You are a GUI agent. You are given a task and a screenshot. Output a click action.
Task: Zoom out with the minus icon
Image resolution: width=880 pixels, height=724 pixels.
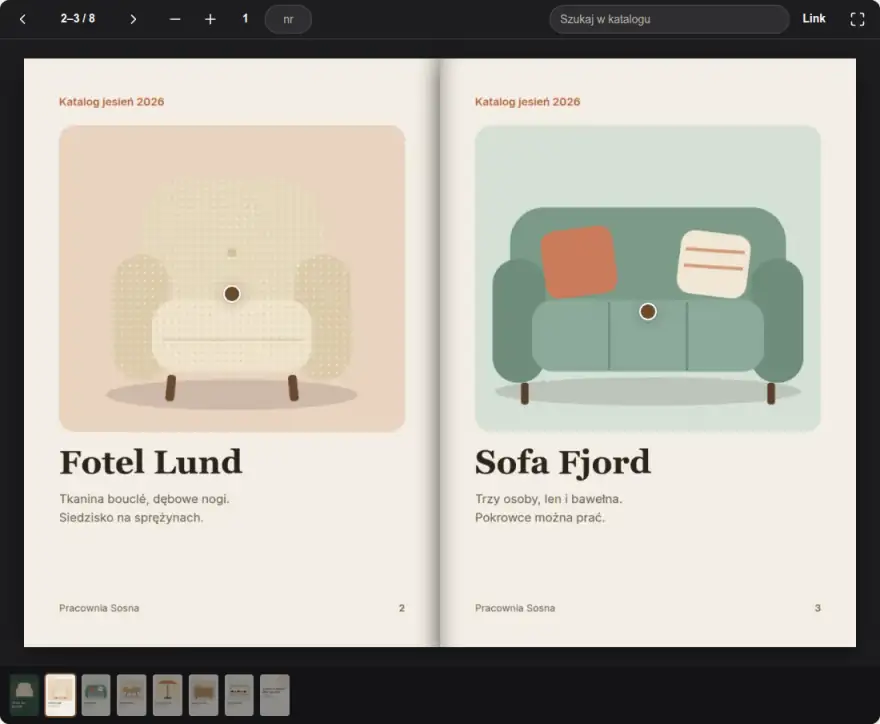point(175,19)
